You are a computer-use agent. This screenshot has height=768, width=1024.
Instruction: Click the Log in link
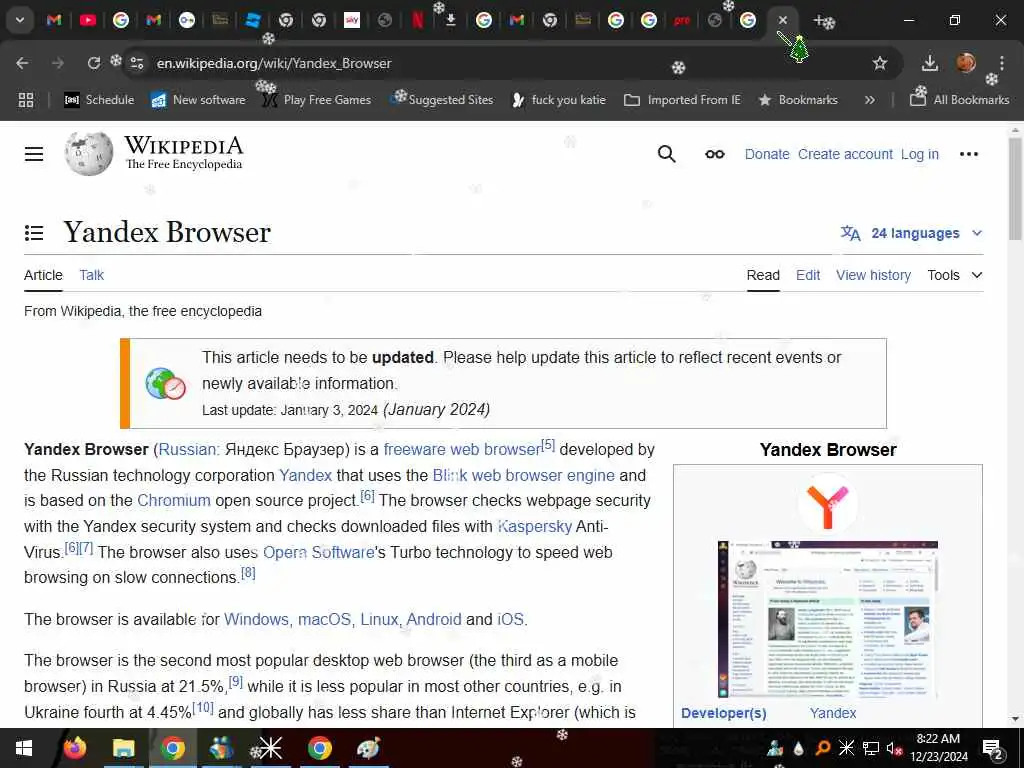tap(920, 154)
